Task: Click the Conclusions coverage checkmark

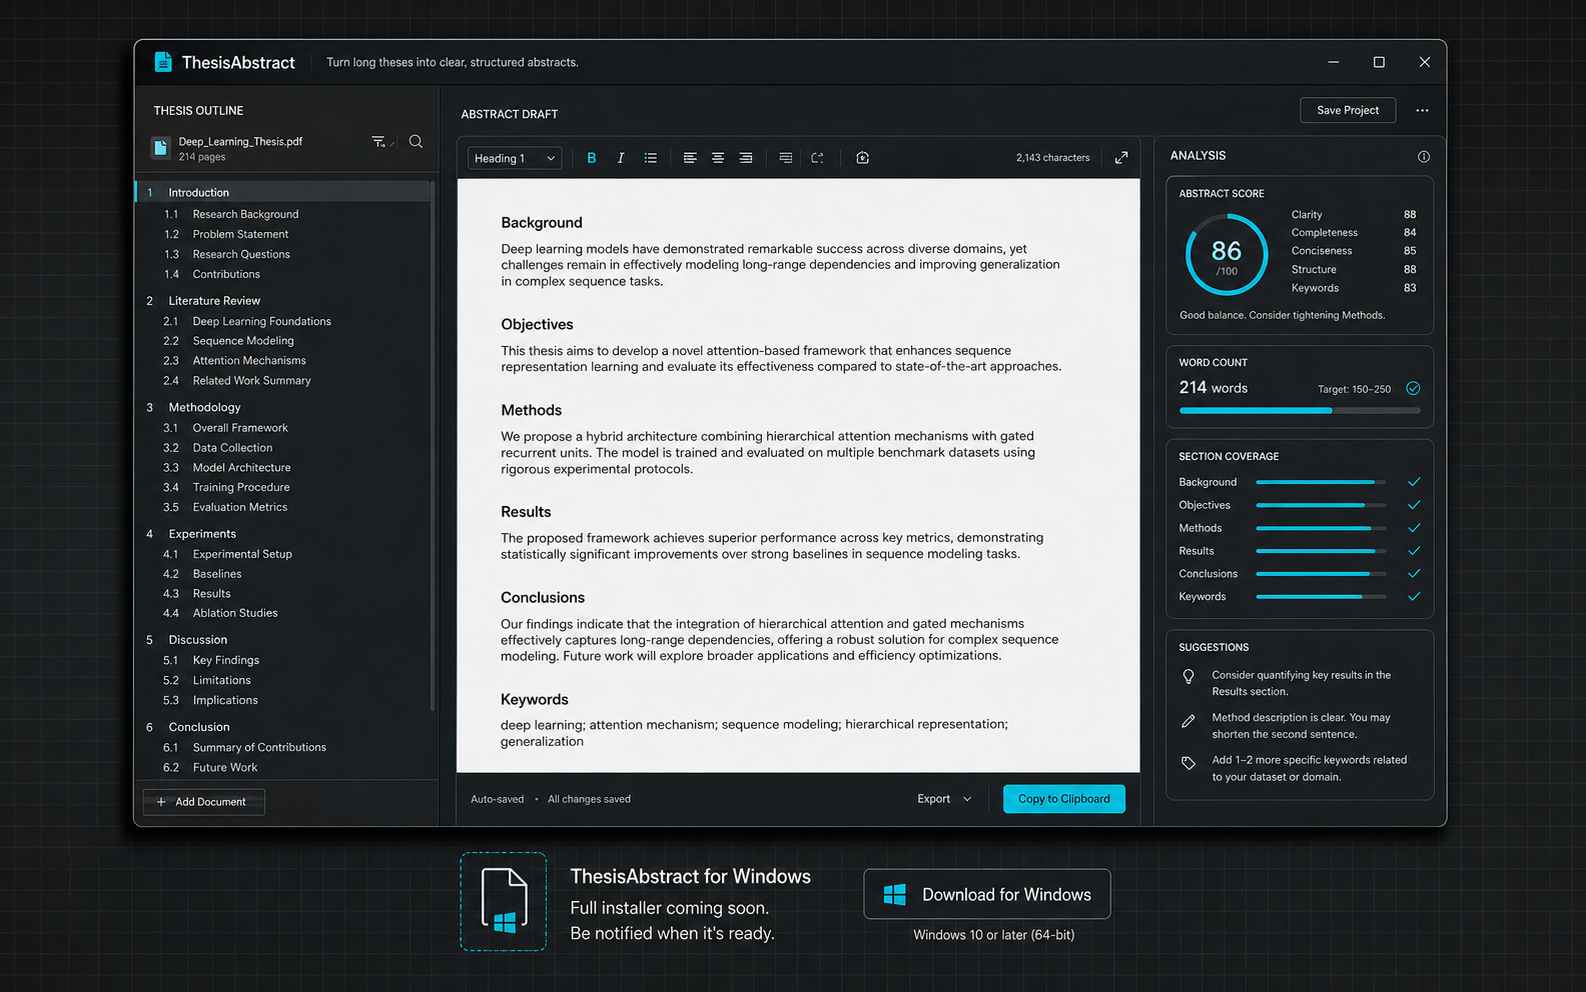Action: [x=1414, y=574]
